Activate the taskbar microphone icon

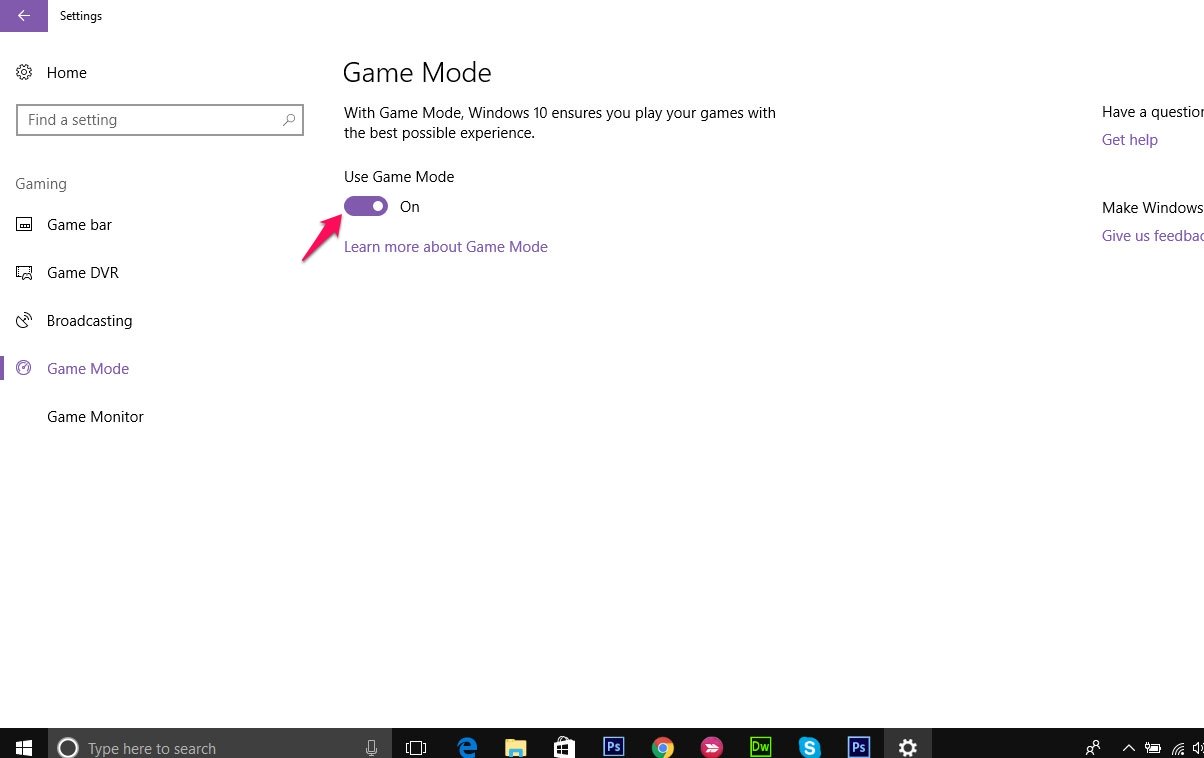click(x=371, y=747)
